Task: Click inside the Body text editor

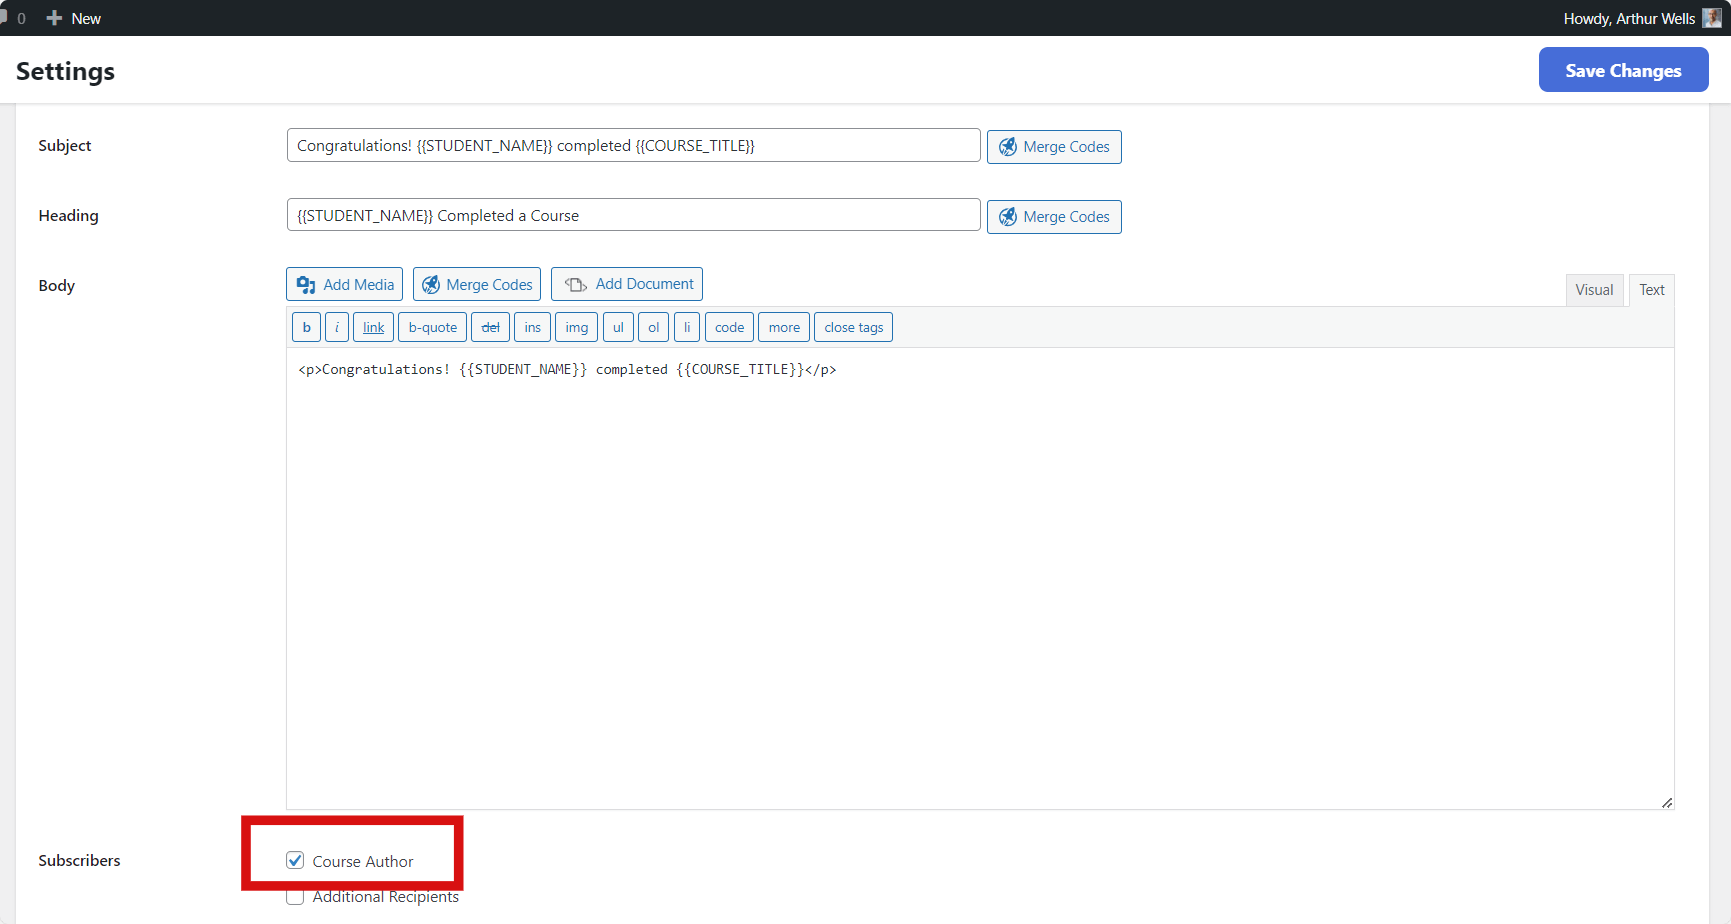Action: pos(980,578)
